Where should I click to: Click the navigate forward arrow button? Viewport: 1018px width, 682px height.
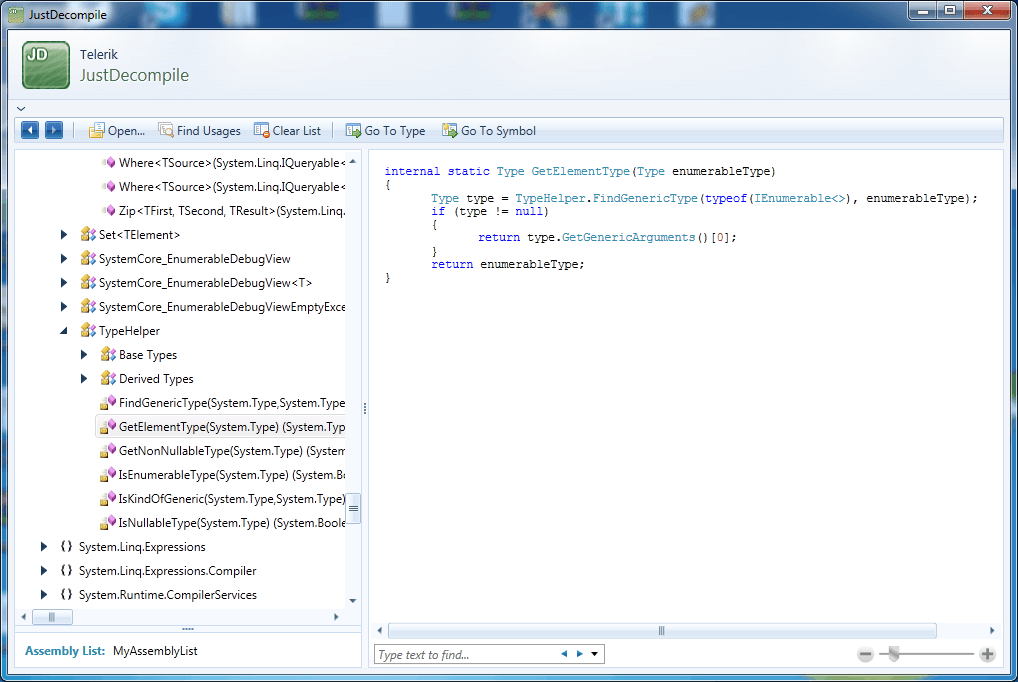(x=54, y=130)
